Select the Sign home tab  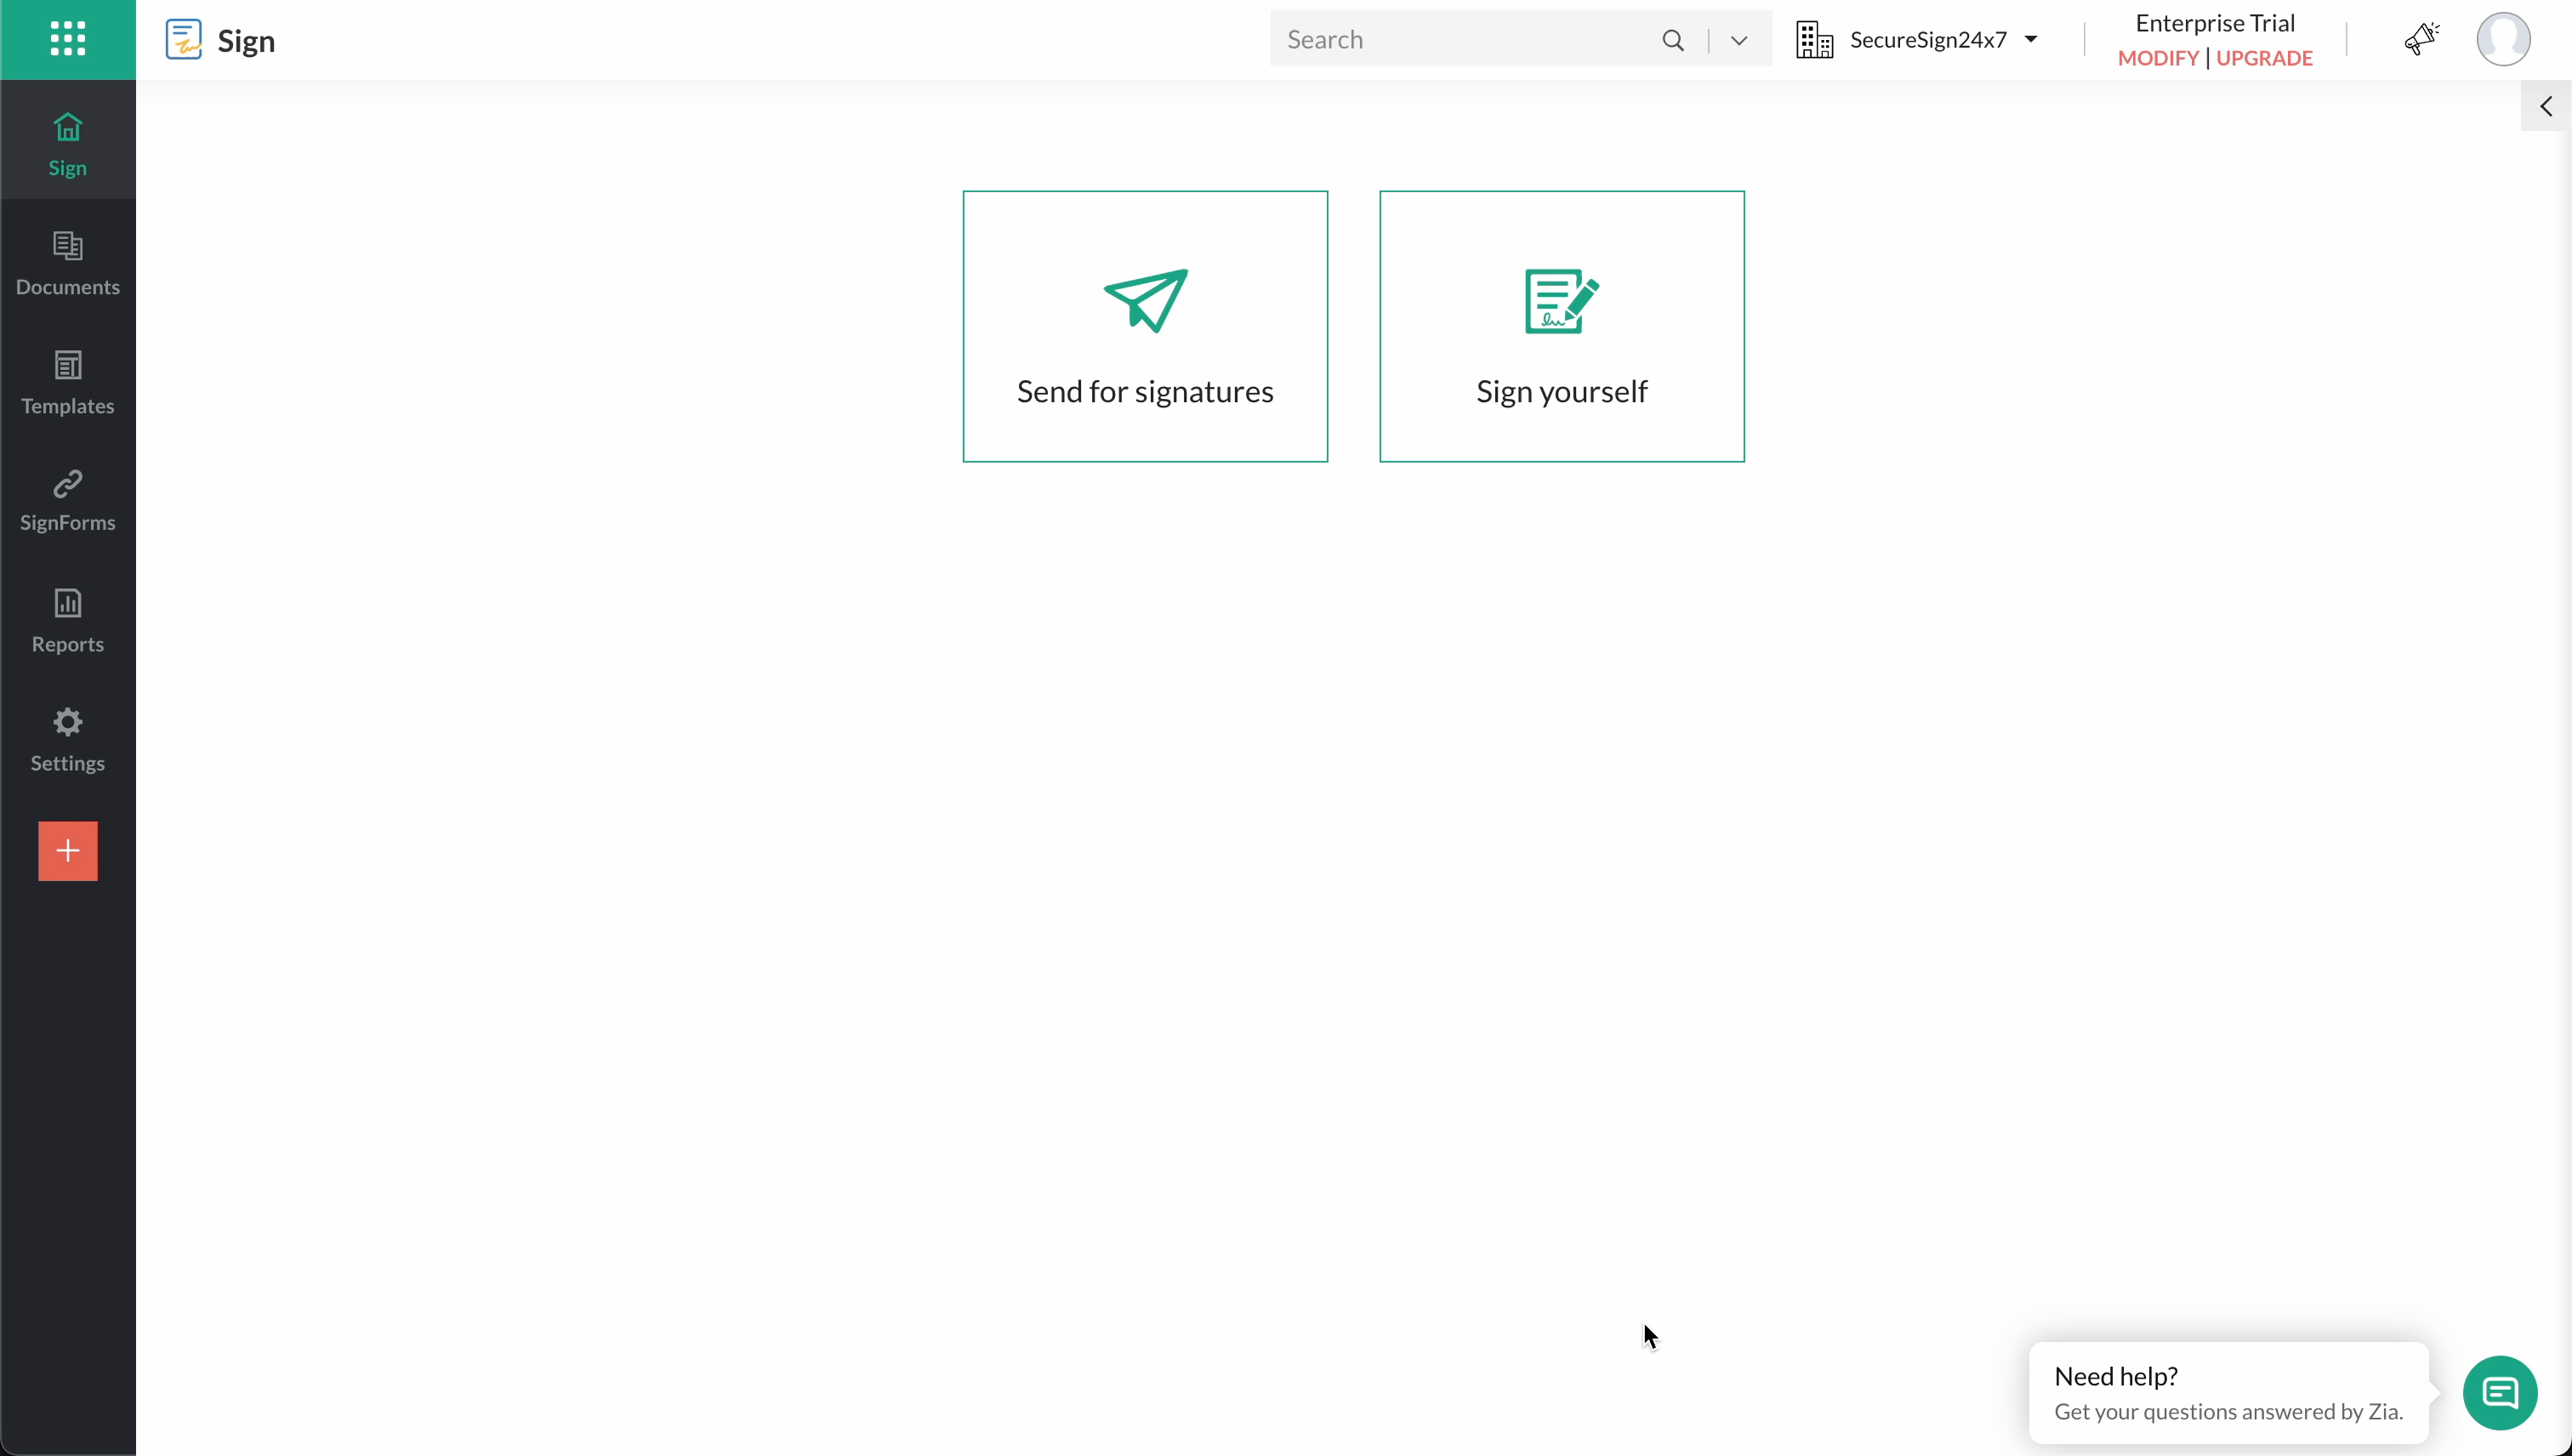(x=67, y=144)
